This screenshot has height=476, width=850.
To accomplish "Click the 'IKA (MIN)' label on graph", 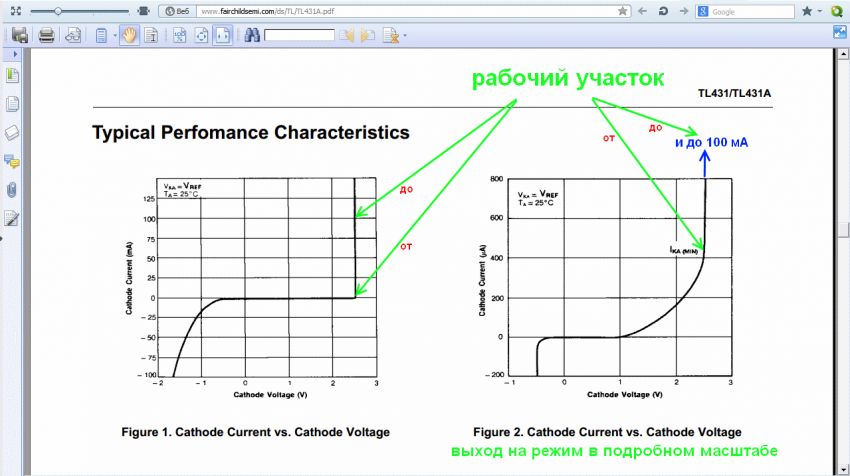I will [x=684, y=250].
